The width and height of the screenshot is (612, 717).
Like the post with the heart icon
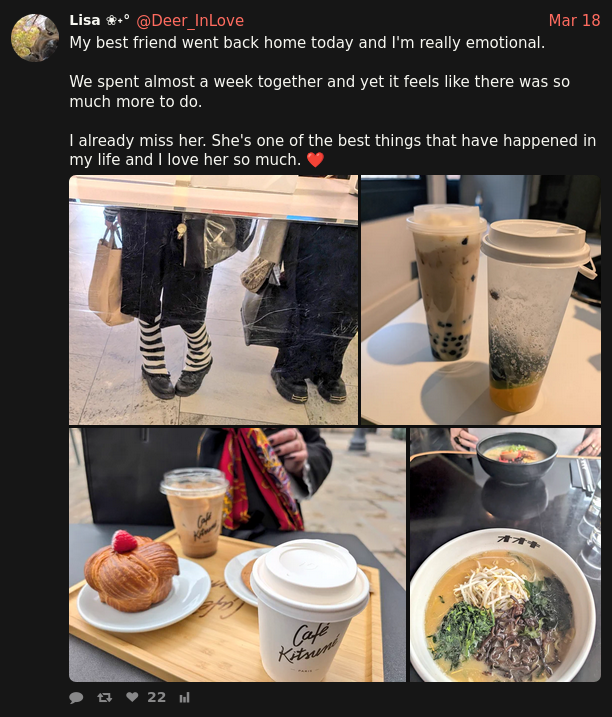click(132, 697)
